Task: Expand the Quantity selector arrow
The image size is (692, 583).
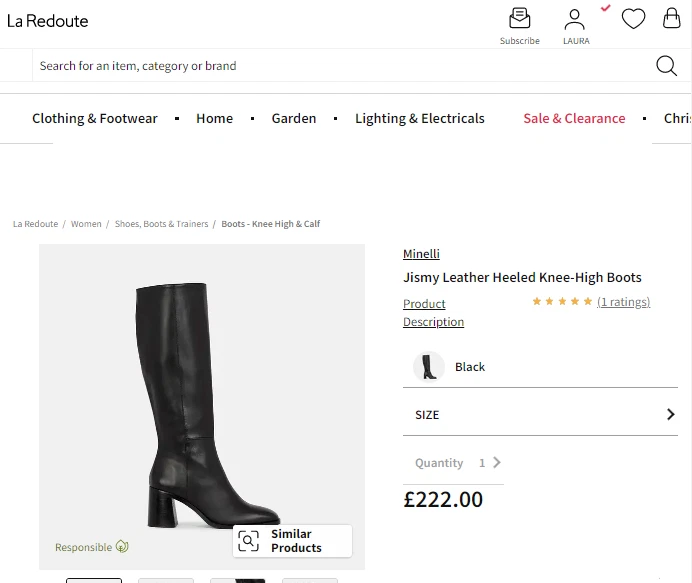Action: [497, 462]
